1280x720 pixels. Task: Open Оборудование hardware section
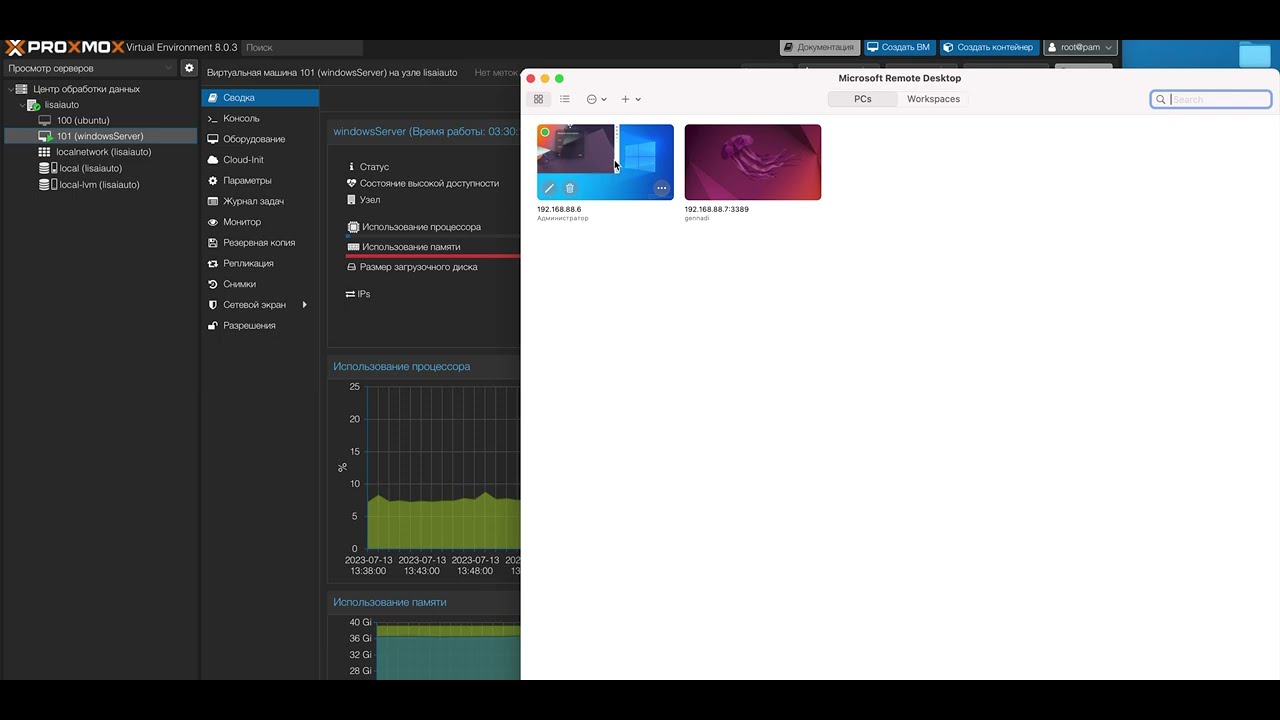[260, 139]
